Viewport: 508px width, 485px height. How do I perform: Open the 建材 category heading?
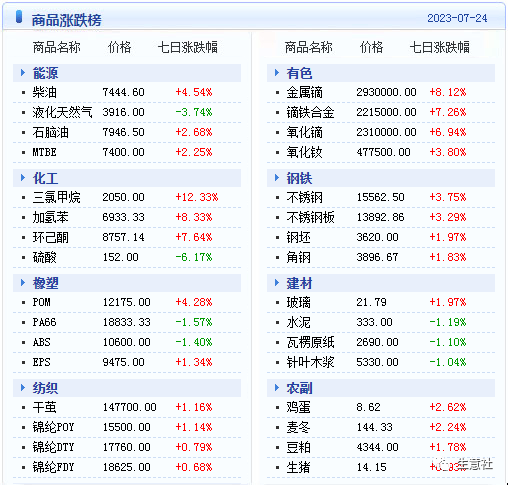tap(299, 283)
